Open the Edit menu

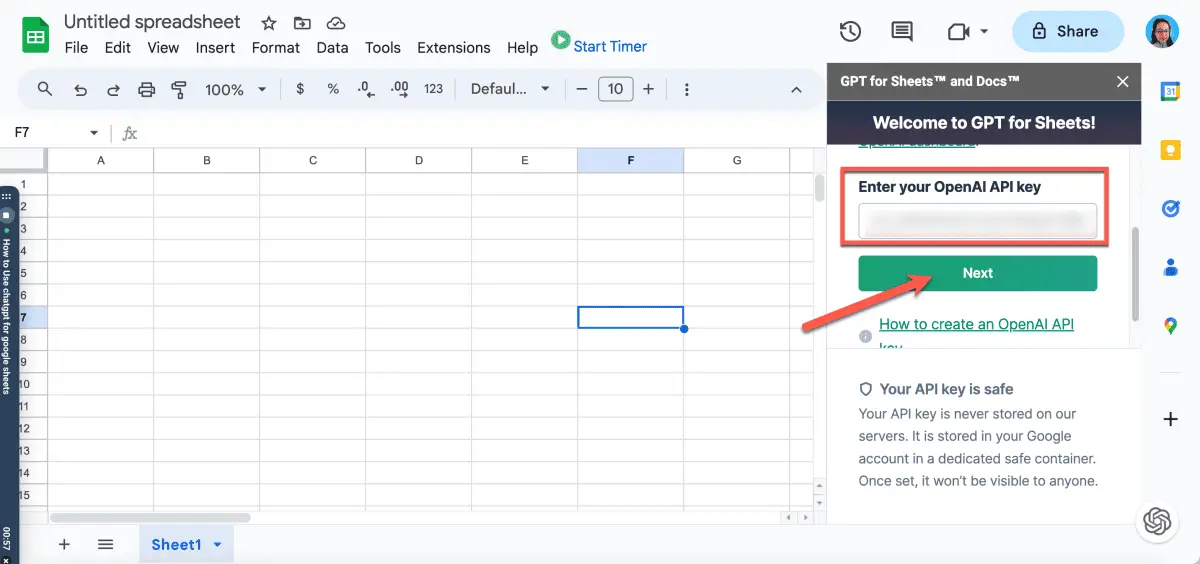(117, 47)
